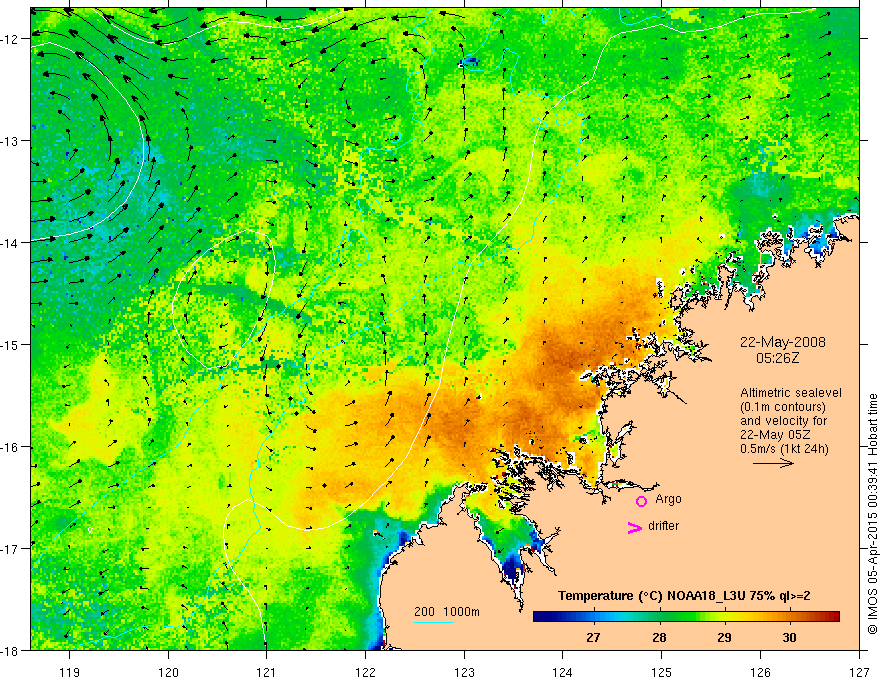The width and height of the screenshot is (880, 680).
Task: Click longitude label '125' on bottom axis
Action: point(662,672)
